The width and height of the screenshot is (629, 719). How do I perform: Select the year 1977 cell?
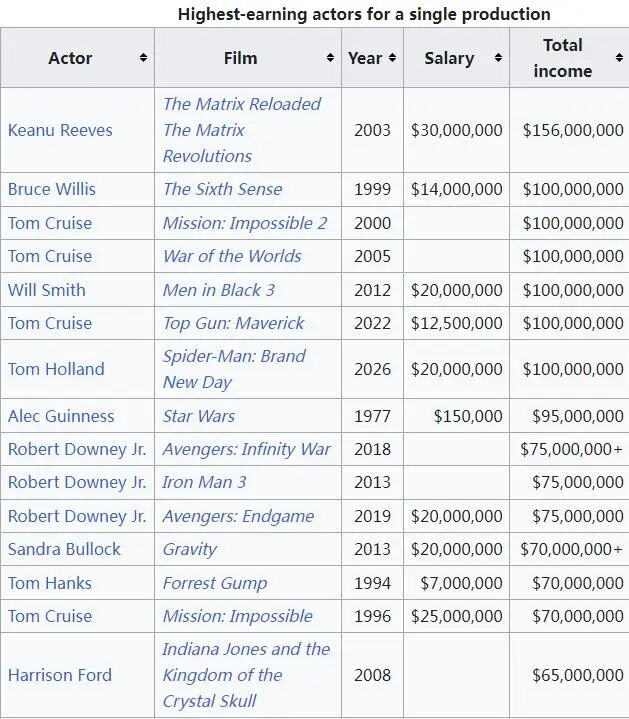[372, 416]
